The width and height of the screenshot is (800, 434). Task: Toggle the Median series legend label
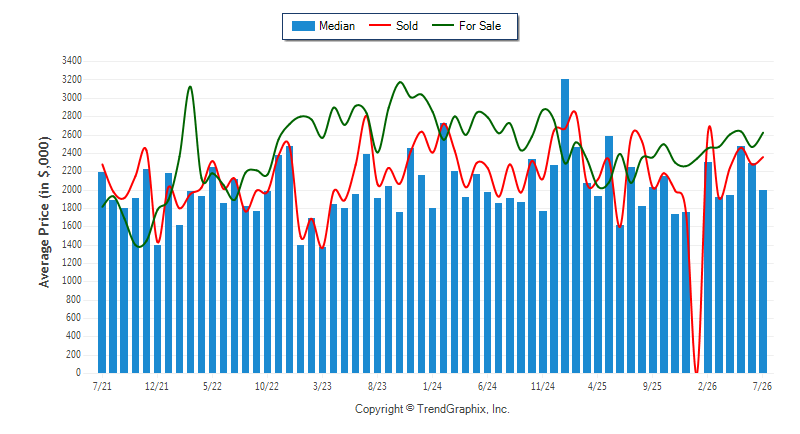pos(337,26)
